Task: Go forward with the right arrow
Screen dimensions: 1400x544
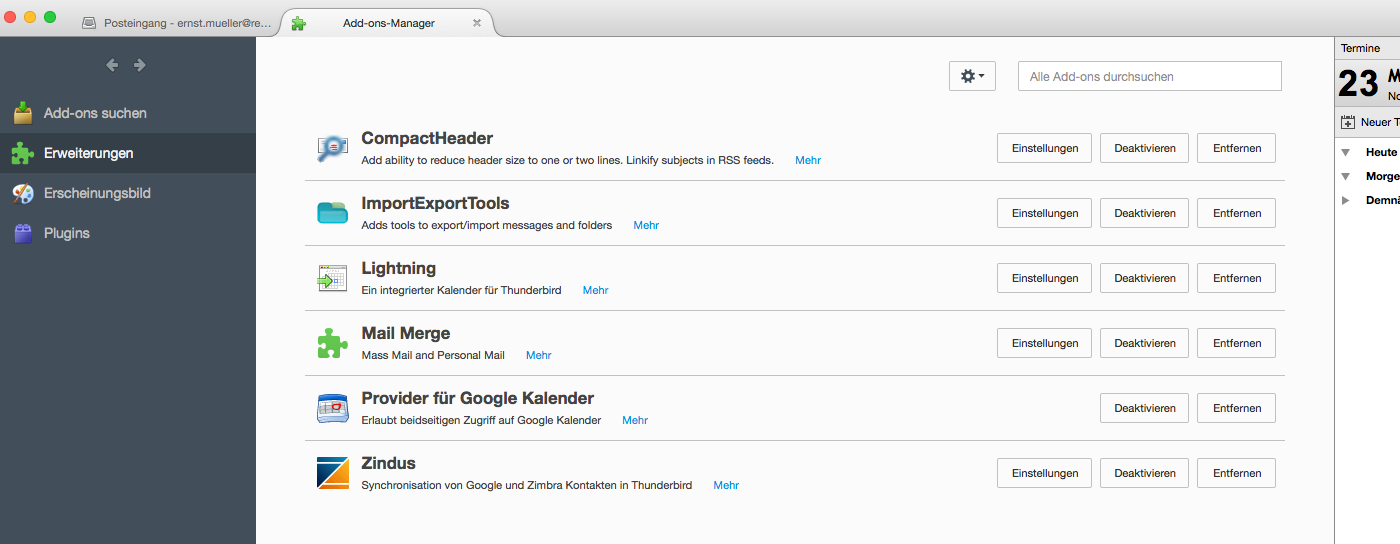Action: (140, 65)
